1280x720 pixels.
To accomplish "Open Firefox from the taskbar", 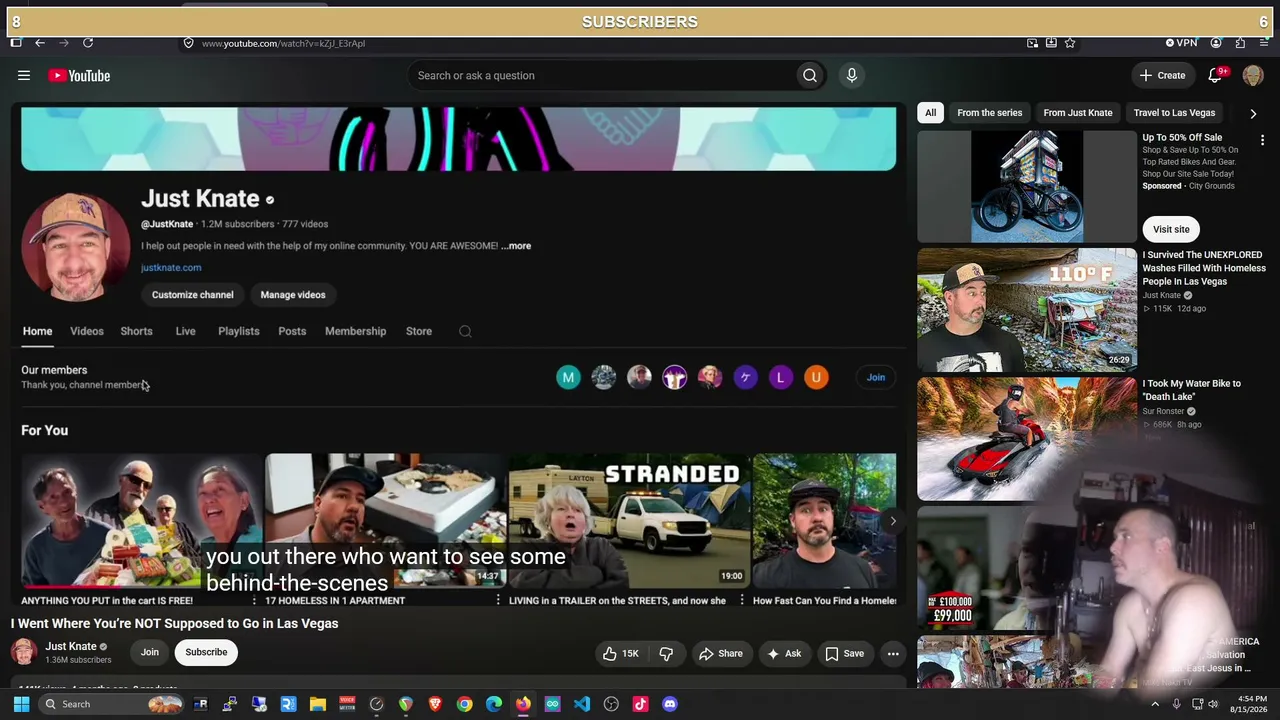I will point(523,704).
